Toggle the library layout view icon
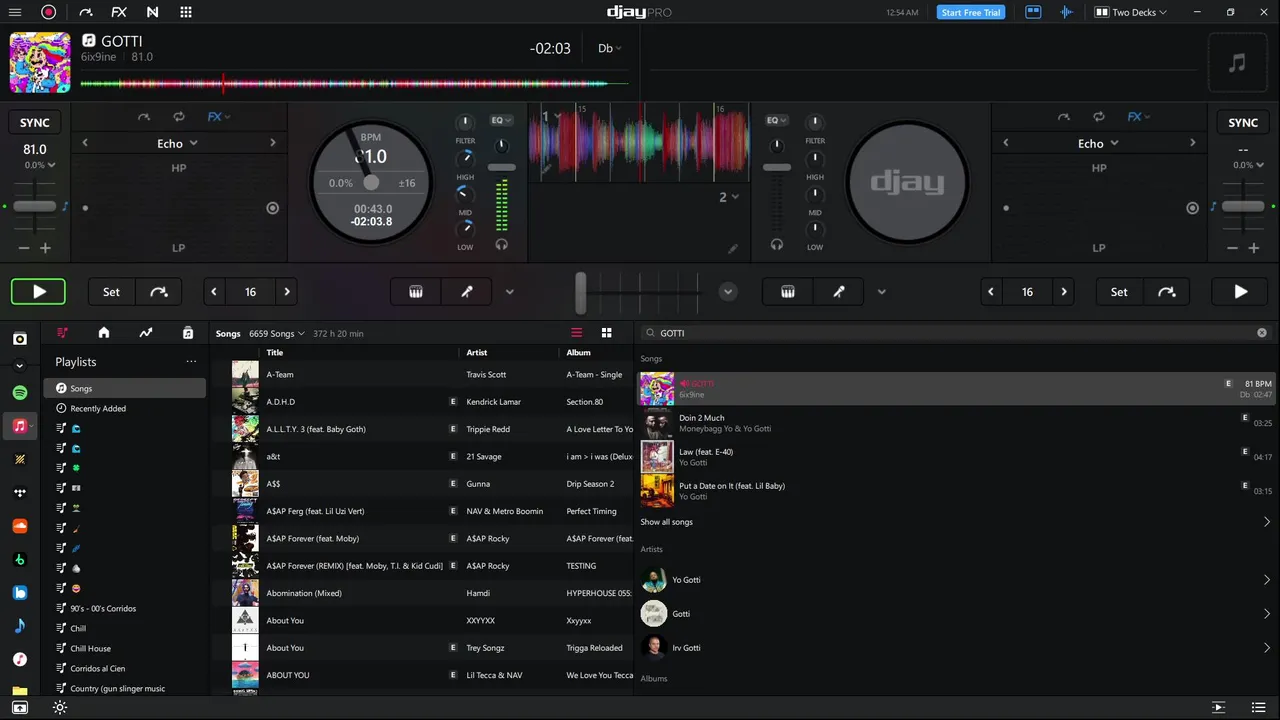The width and height of the screenshot is (1280, 720). [x=1033, y=12]
